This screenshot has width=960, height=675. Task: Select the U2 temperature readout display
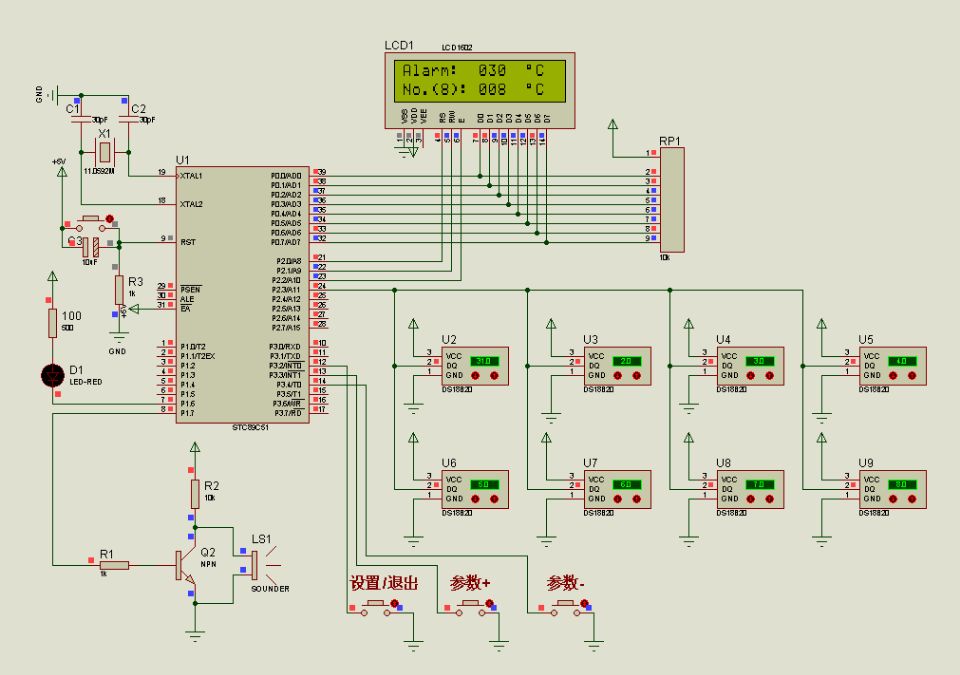(484, 361)
